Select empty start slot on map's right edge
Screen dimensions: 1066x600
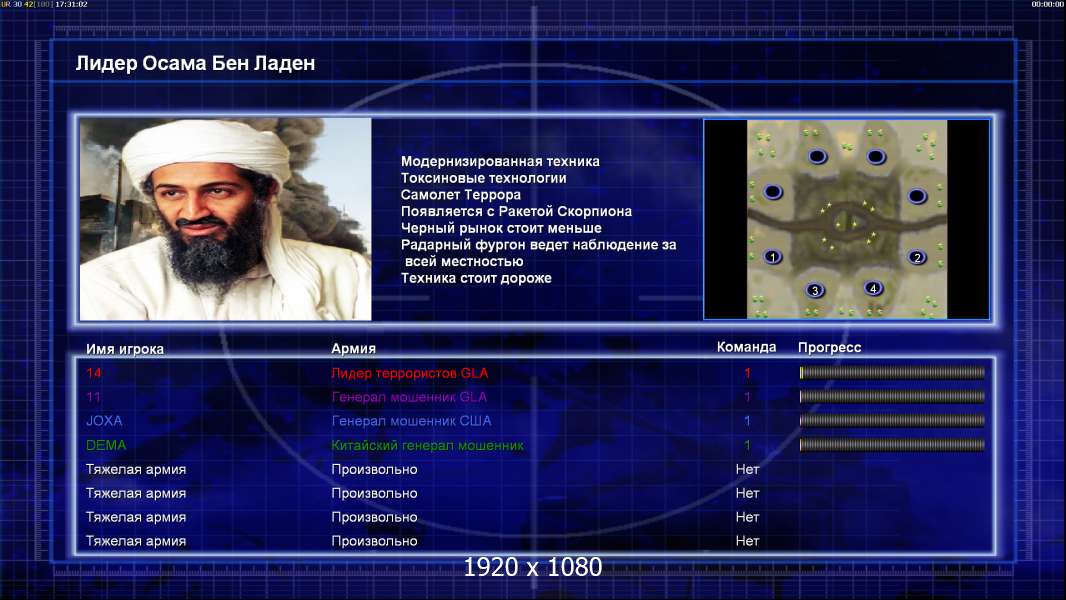pyautogui.click(x=917, y=196)
